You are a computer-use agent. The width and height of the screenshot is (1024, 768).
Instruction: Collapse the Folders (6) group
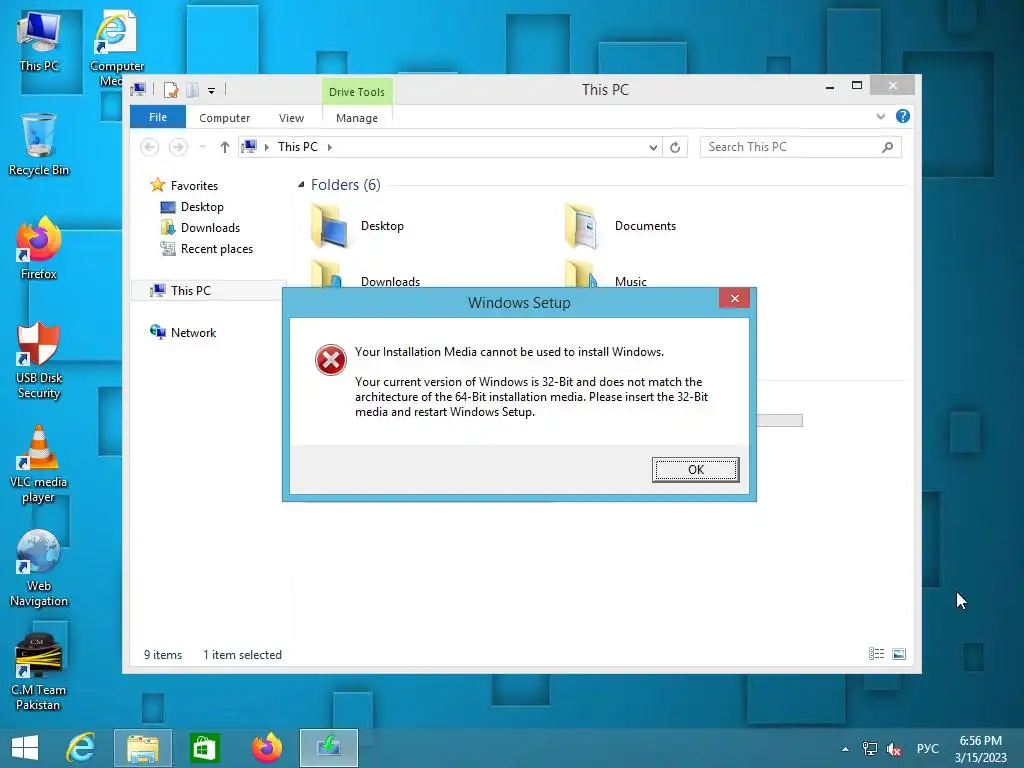301,185
